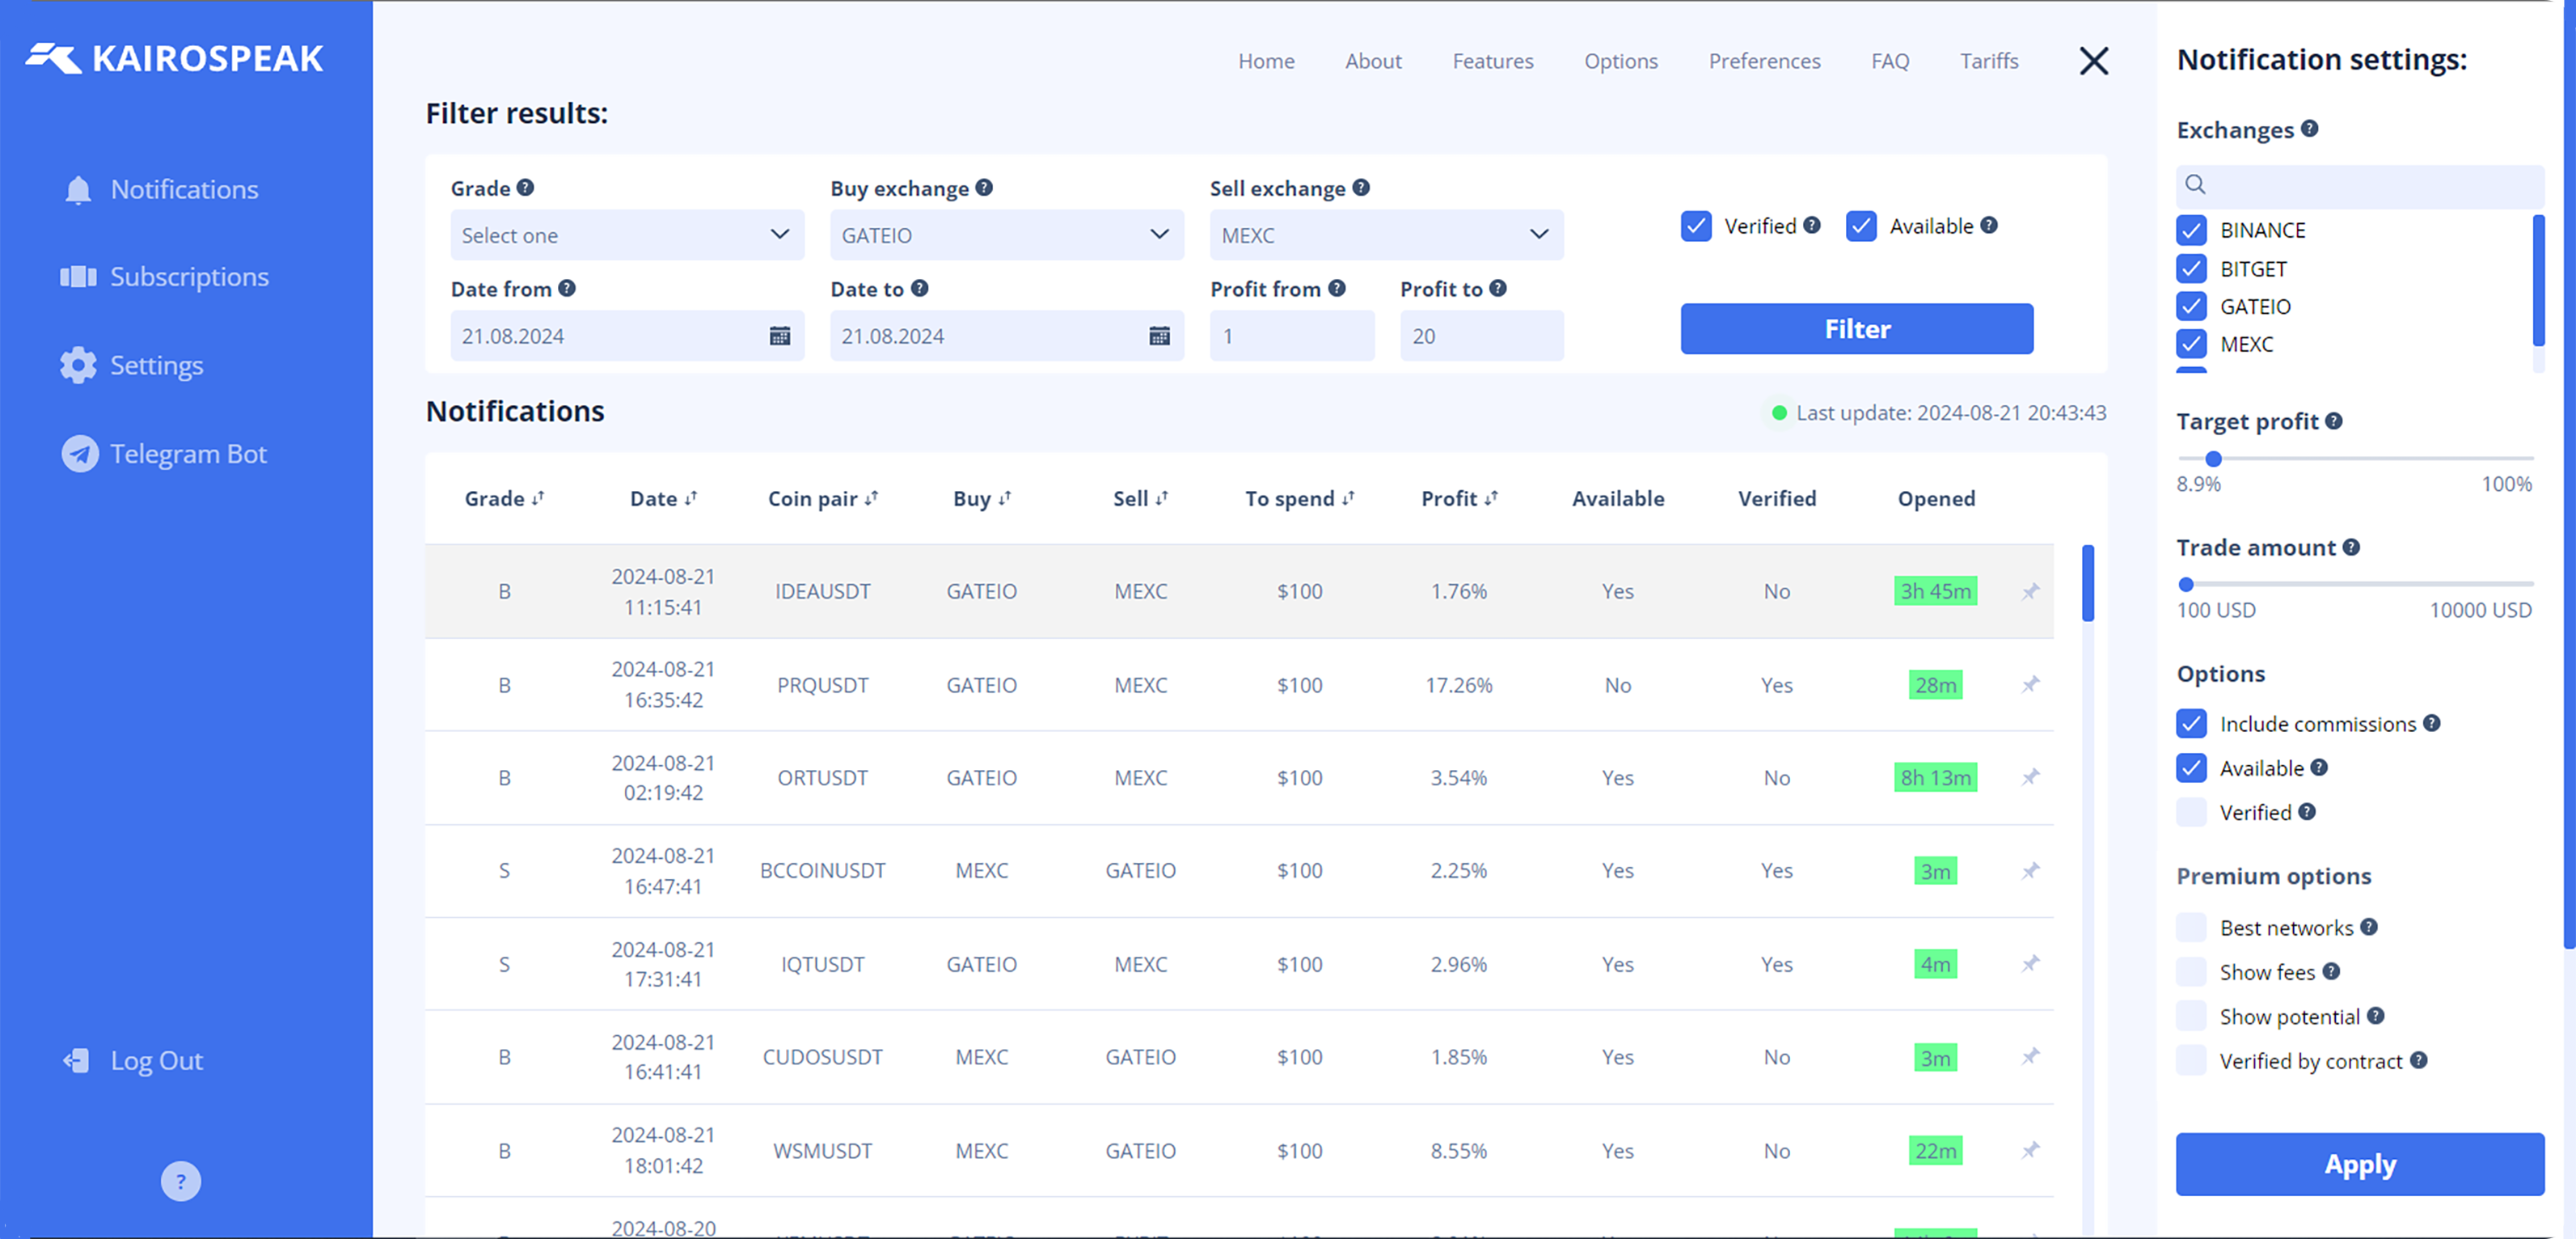This screenshot has height=1239, width=2576.
Task: Open the Sell exchange MEXC dropdown
Action: pyautogui.click(x=1386, y=235)
